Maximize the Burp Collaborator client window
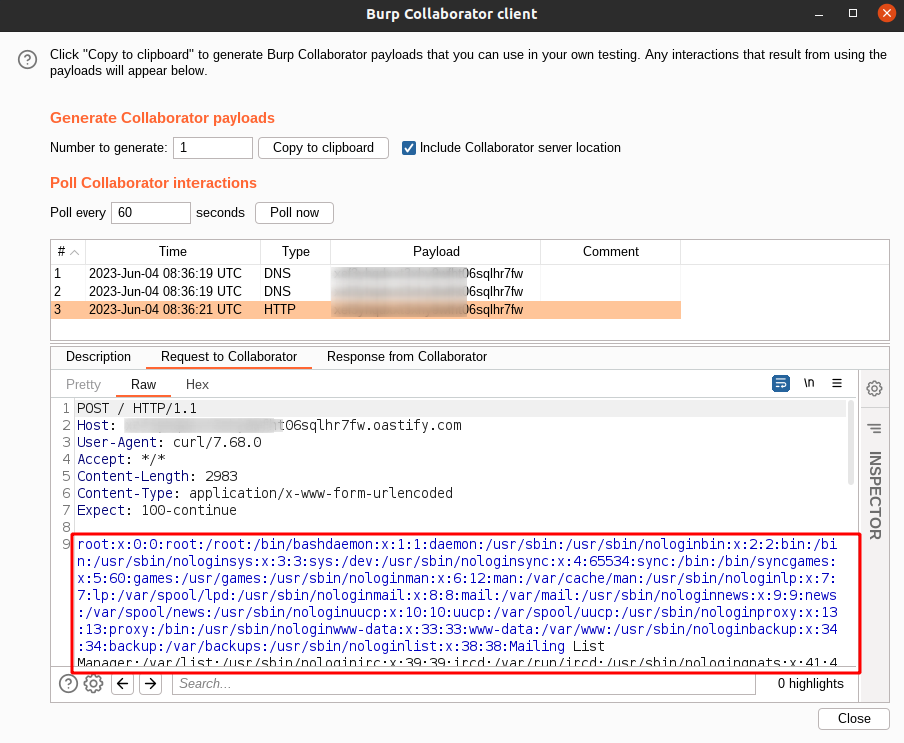This screenshot has width=904, height=743. click(853, 13)
